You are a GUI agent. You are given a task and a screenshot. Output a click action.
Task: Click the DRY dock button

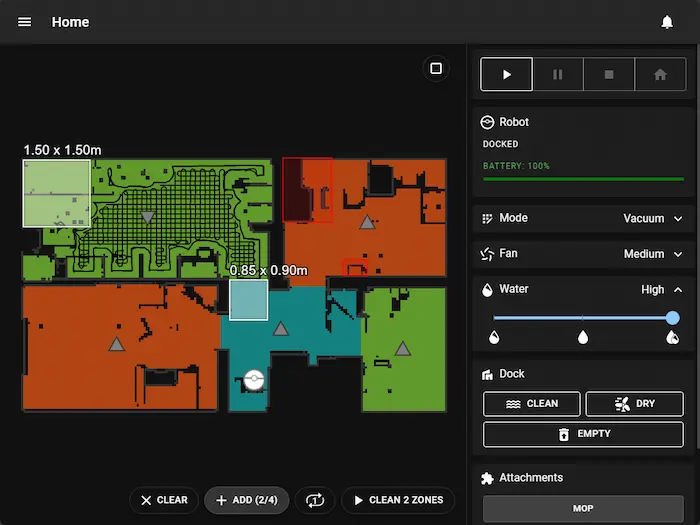click(634, 404)
